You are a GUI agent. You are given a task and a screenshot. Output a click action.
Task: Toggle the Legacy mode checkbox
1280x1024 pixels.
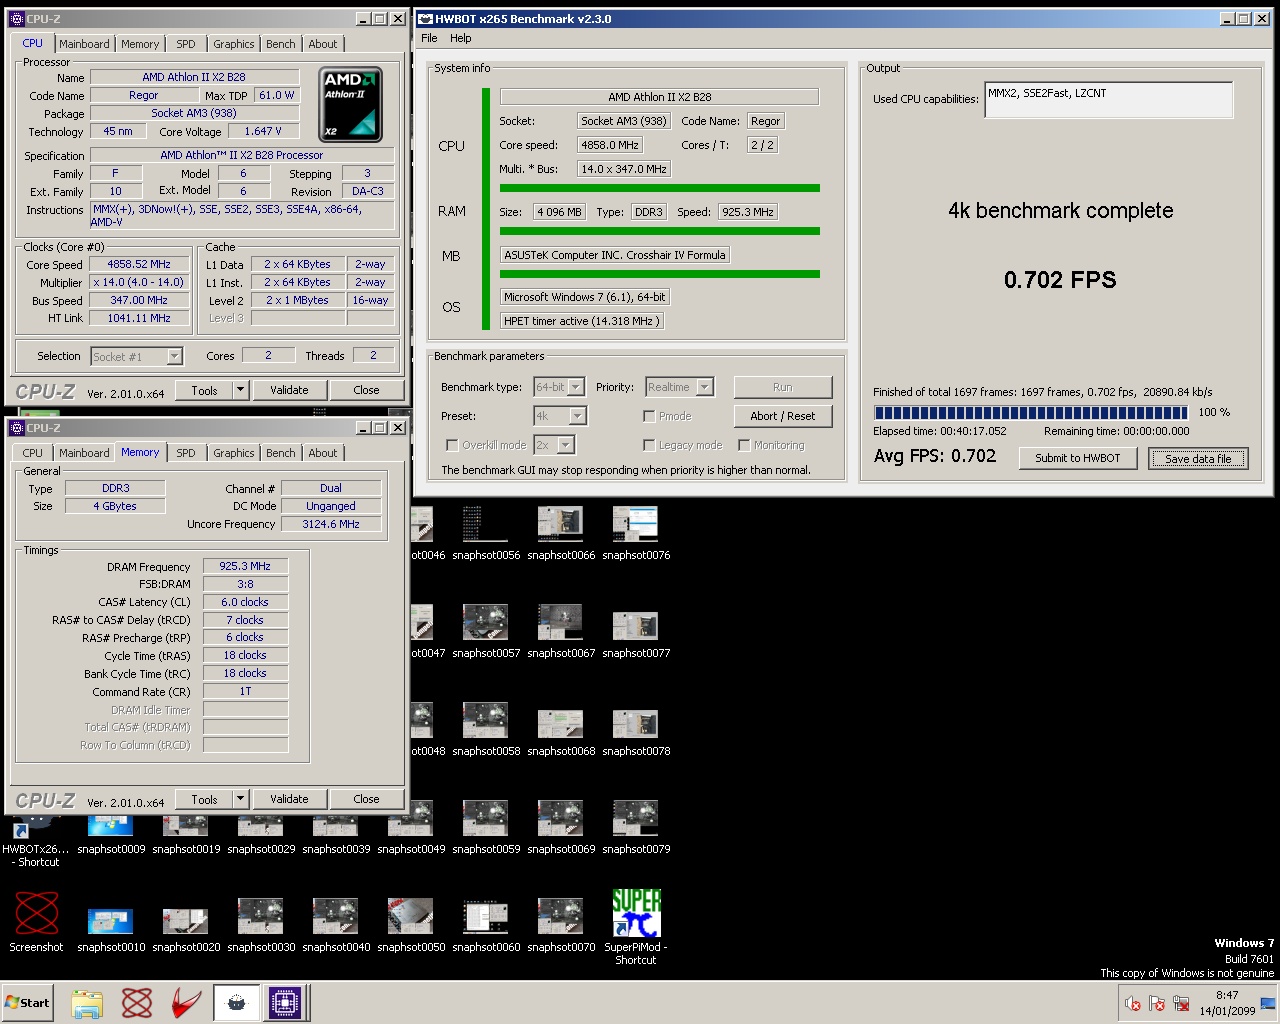click(x=649, y=445)
